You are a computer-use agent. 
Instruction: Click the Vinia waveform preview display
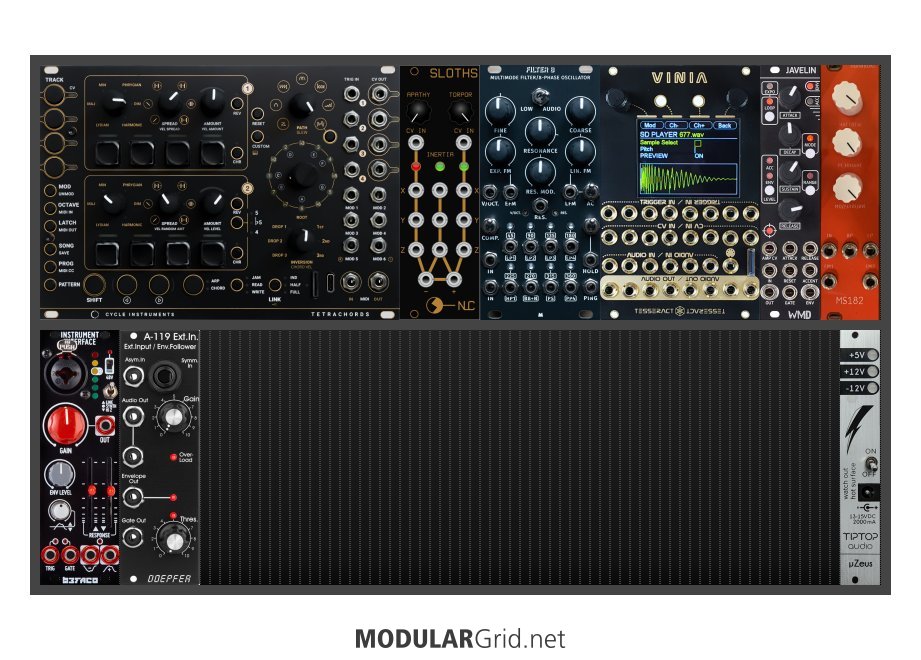[688, 179]
